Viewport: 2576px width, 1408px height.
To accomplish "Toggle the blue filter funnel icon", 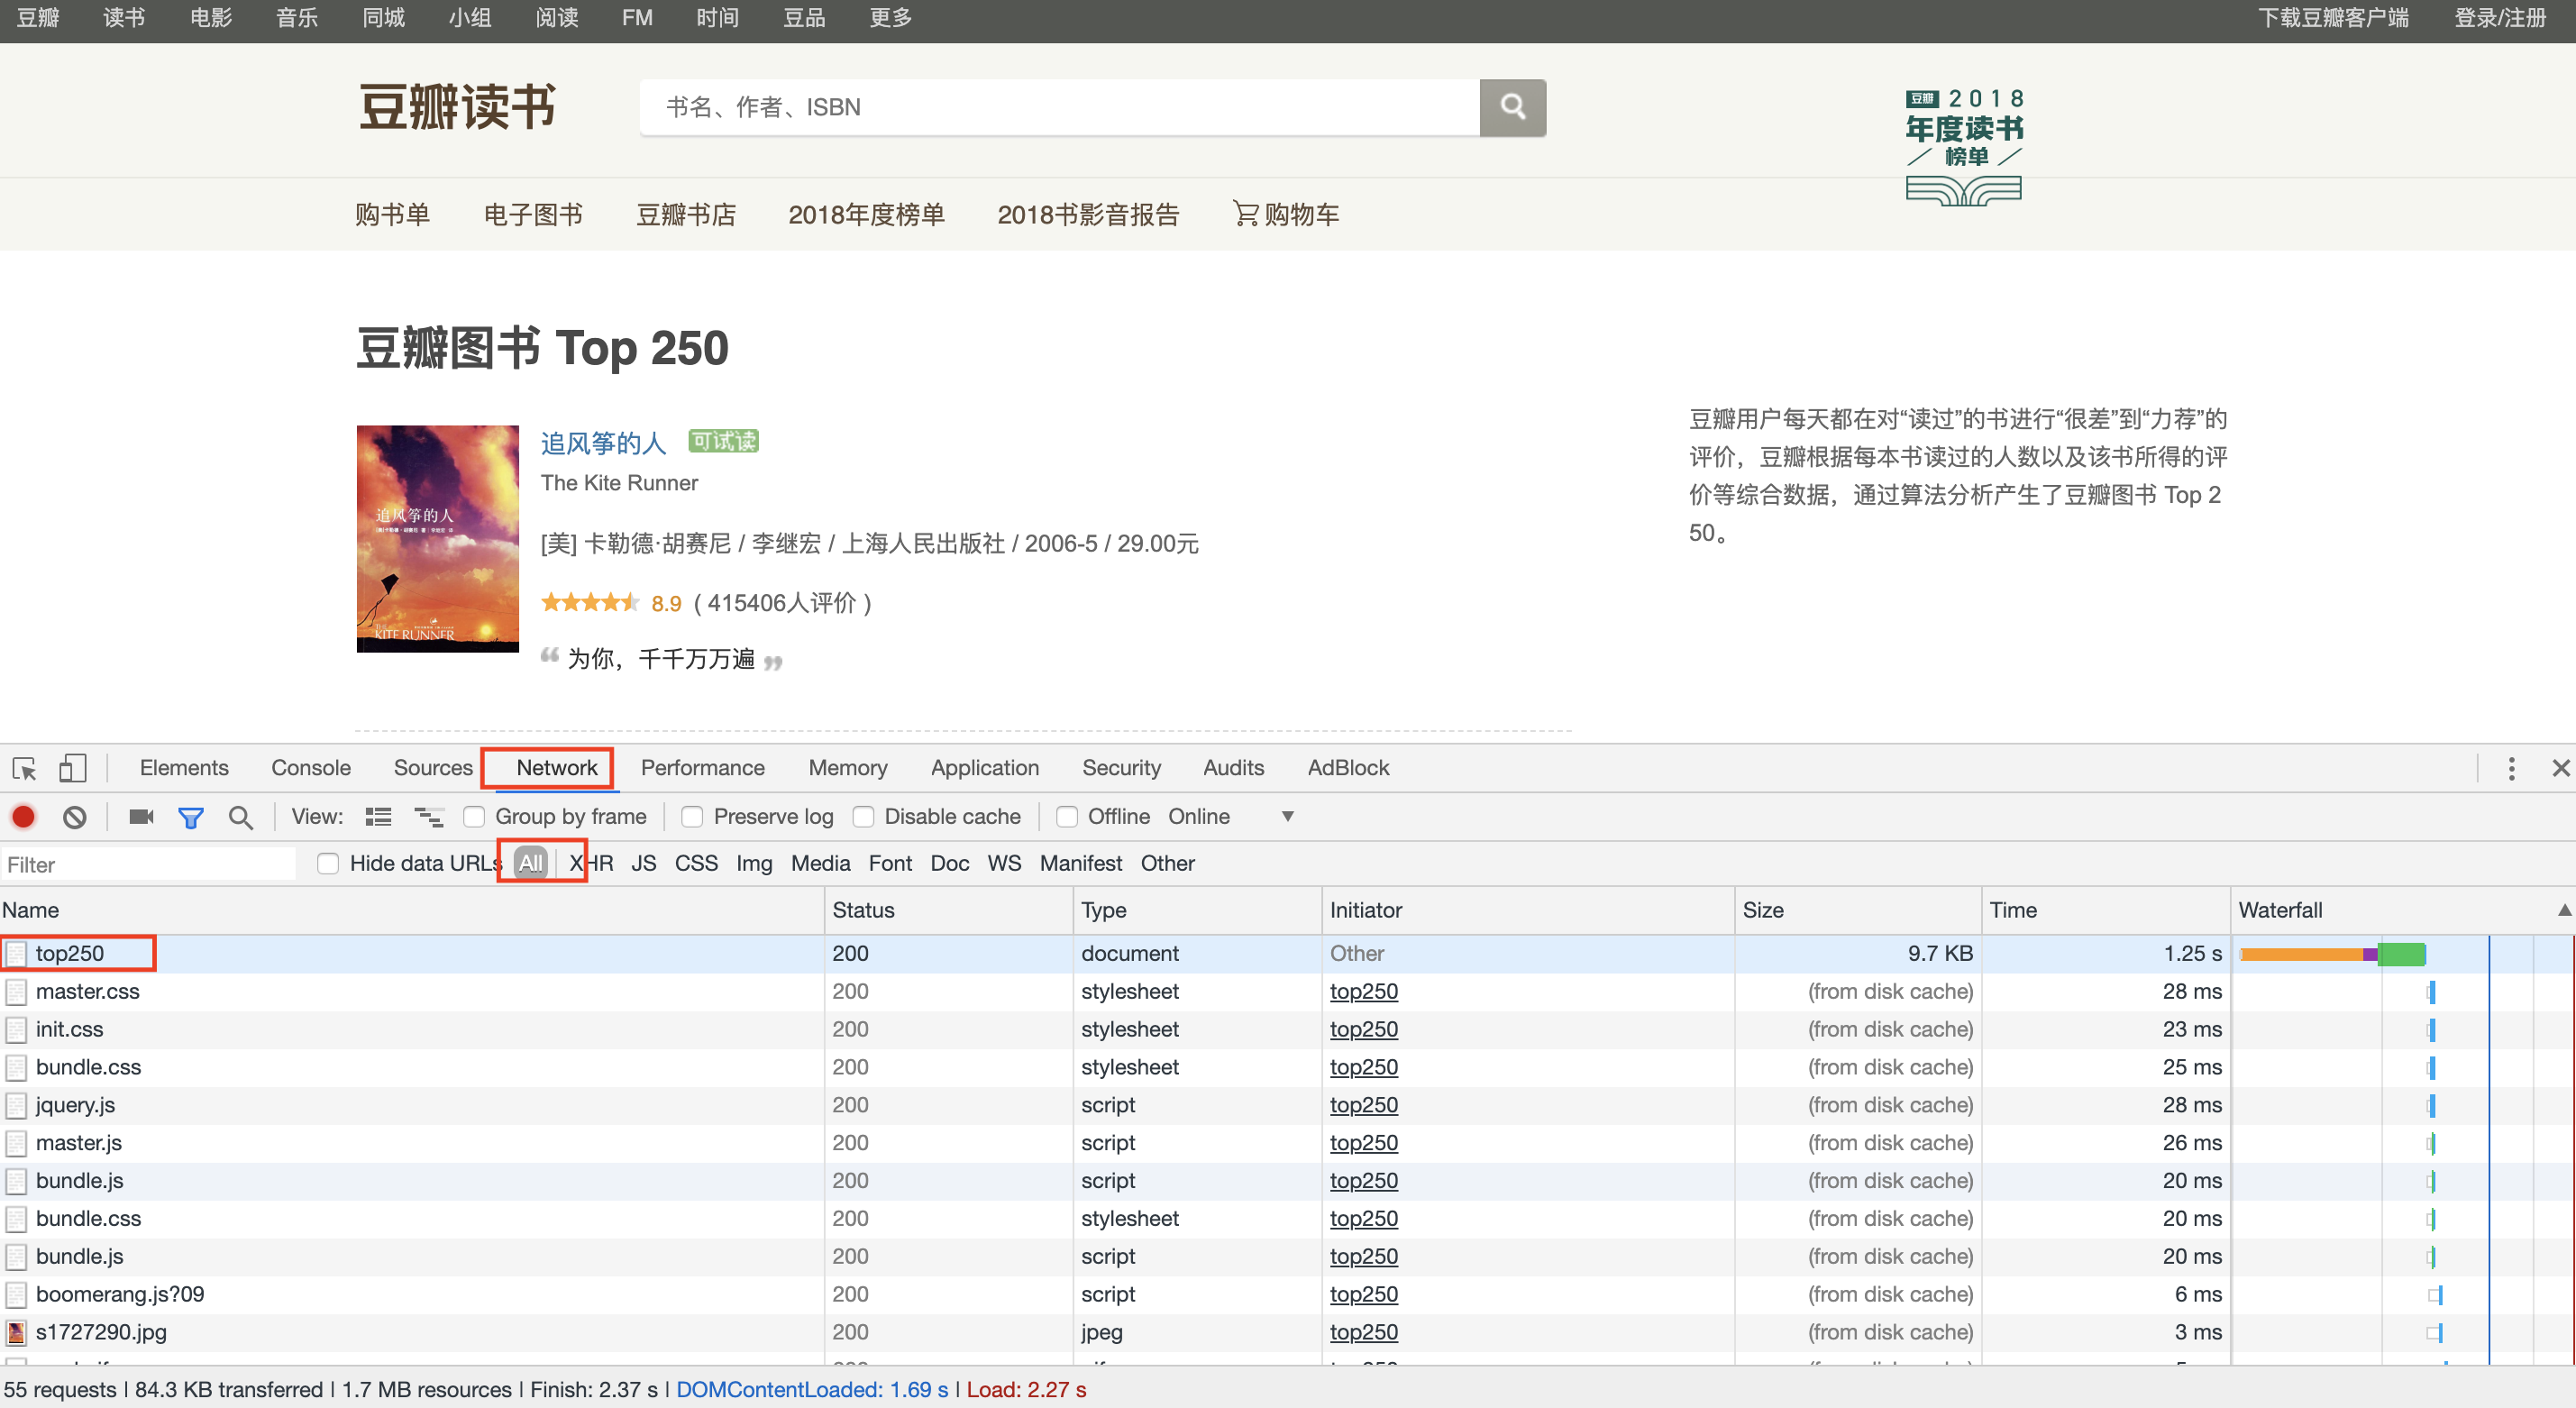I will (x=190, y=817).
